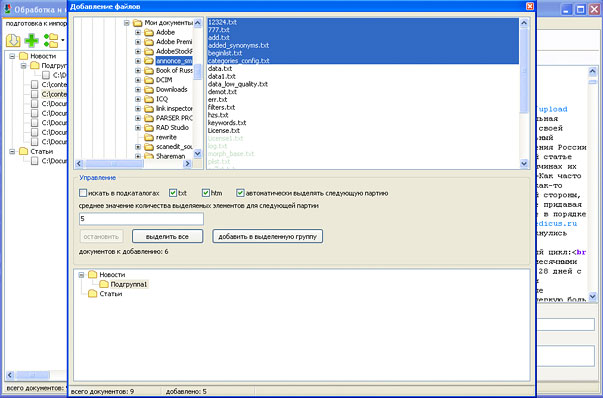
Task: Select file beginlist.txt
Action: (225, 53)
